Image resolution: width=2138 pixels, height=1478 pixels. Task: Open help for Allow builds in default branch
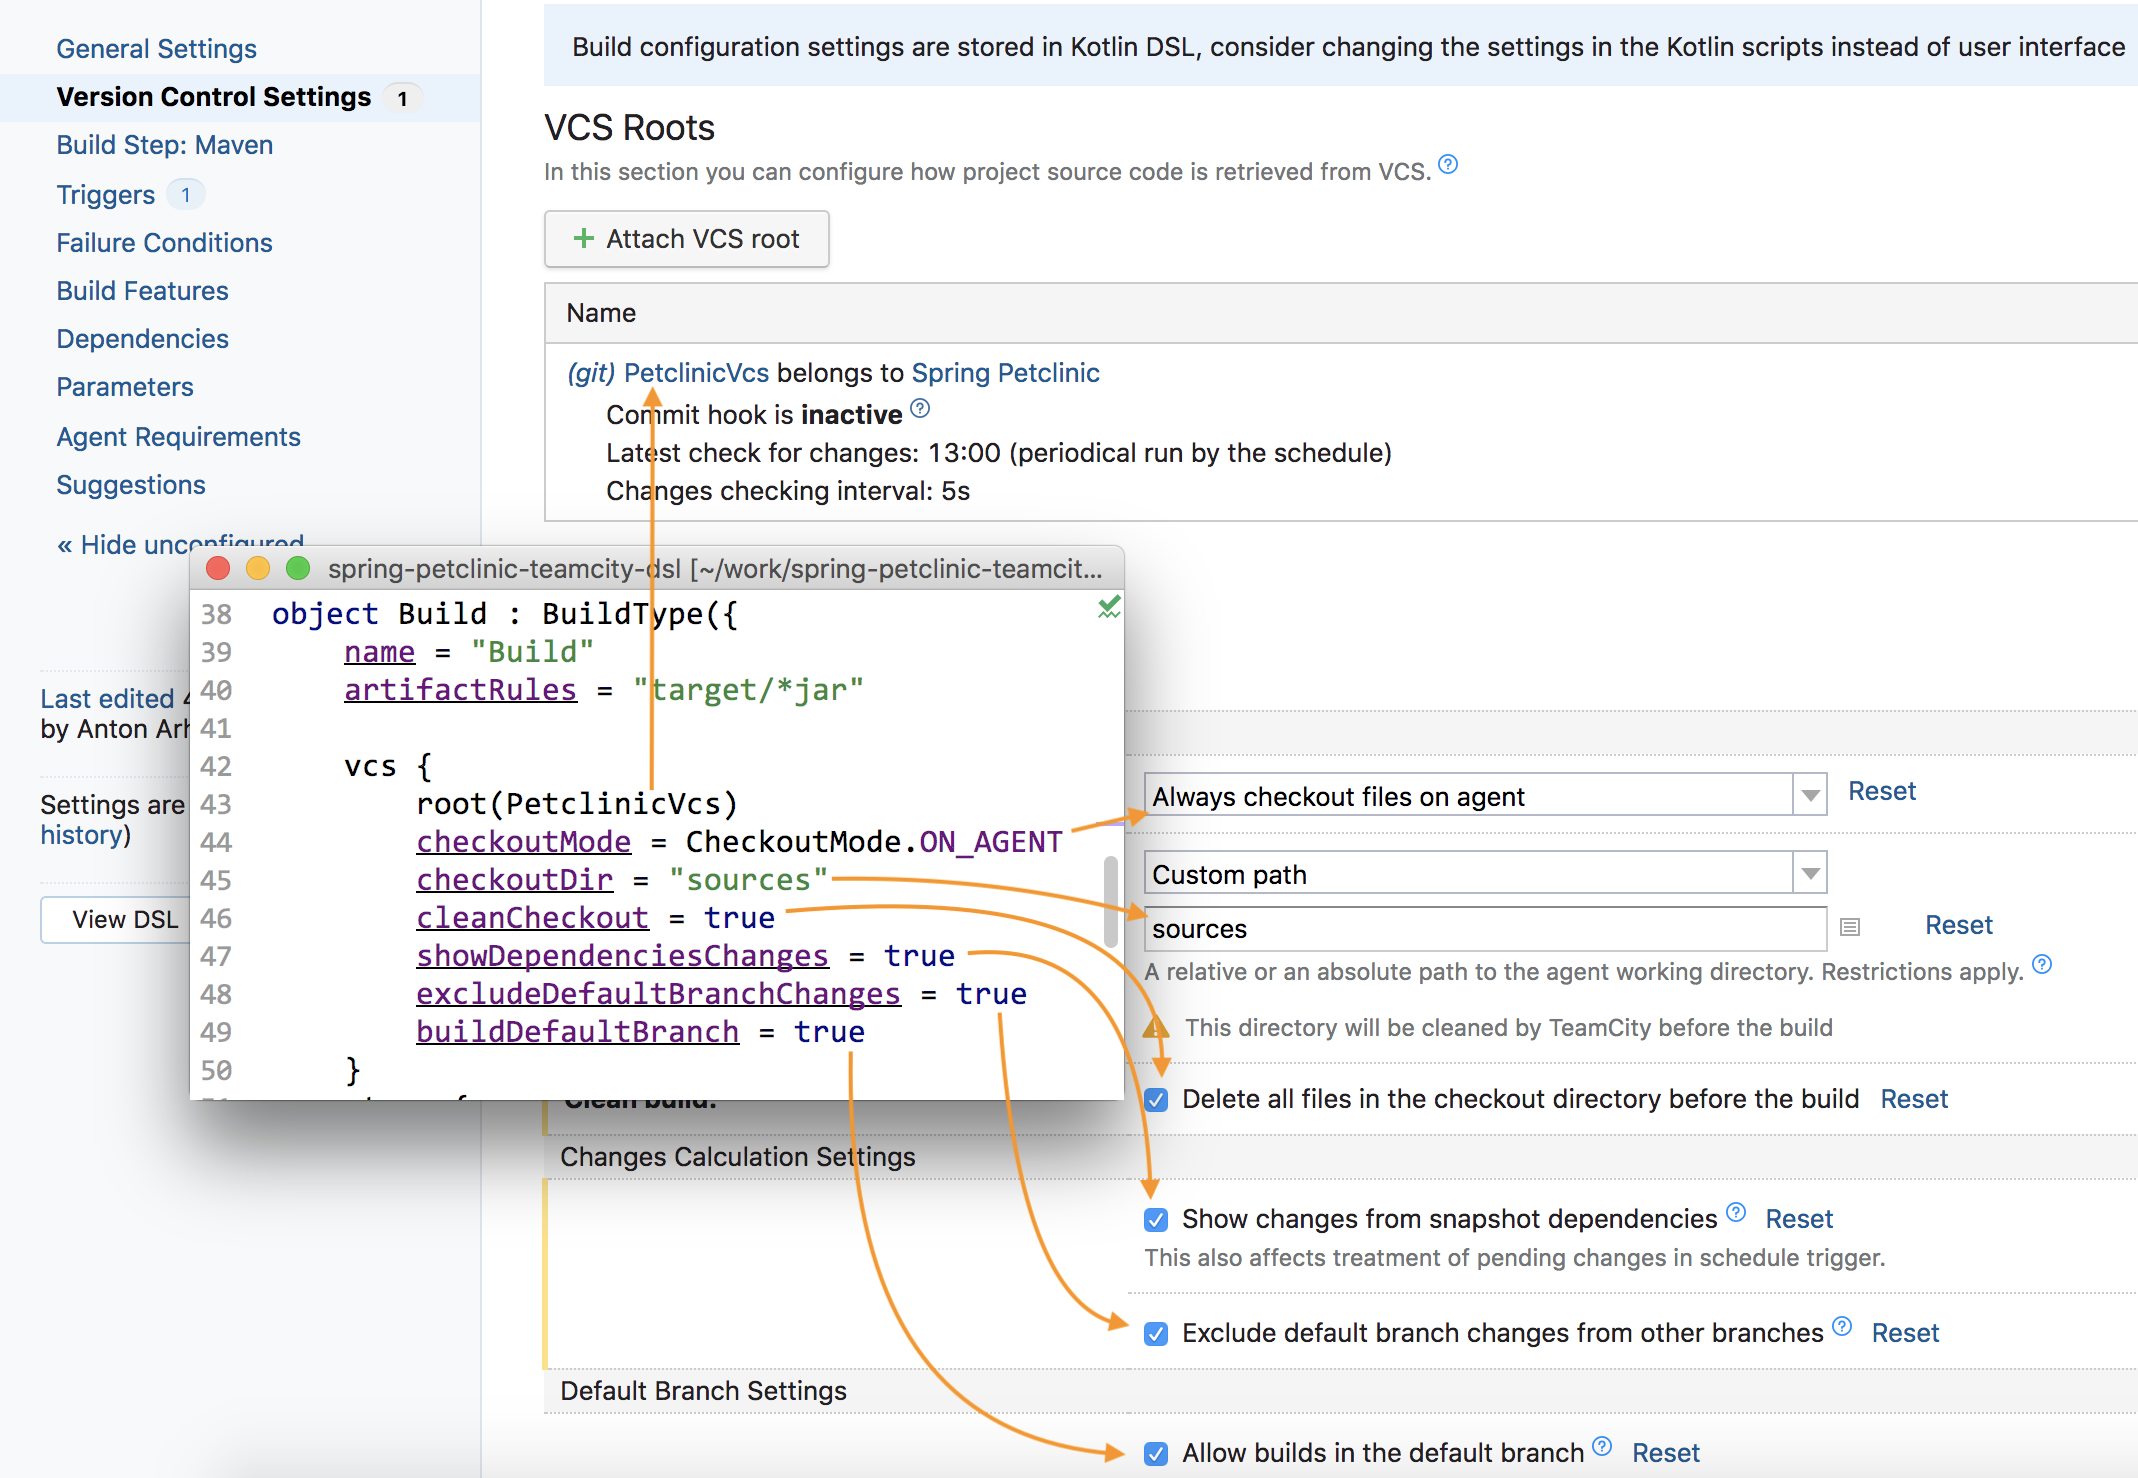click(x=1602, y=1446)
